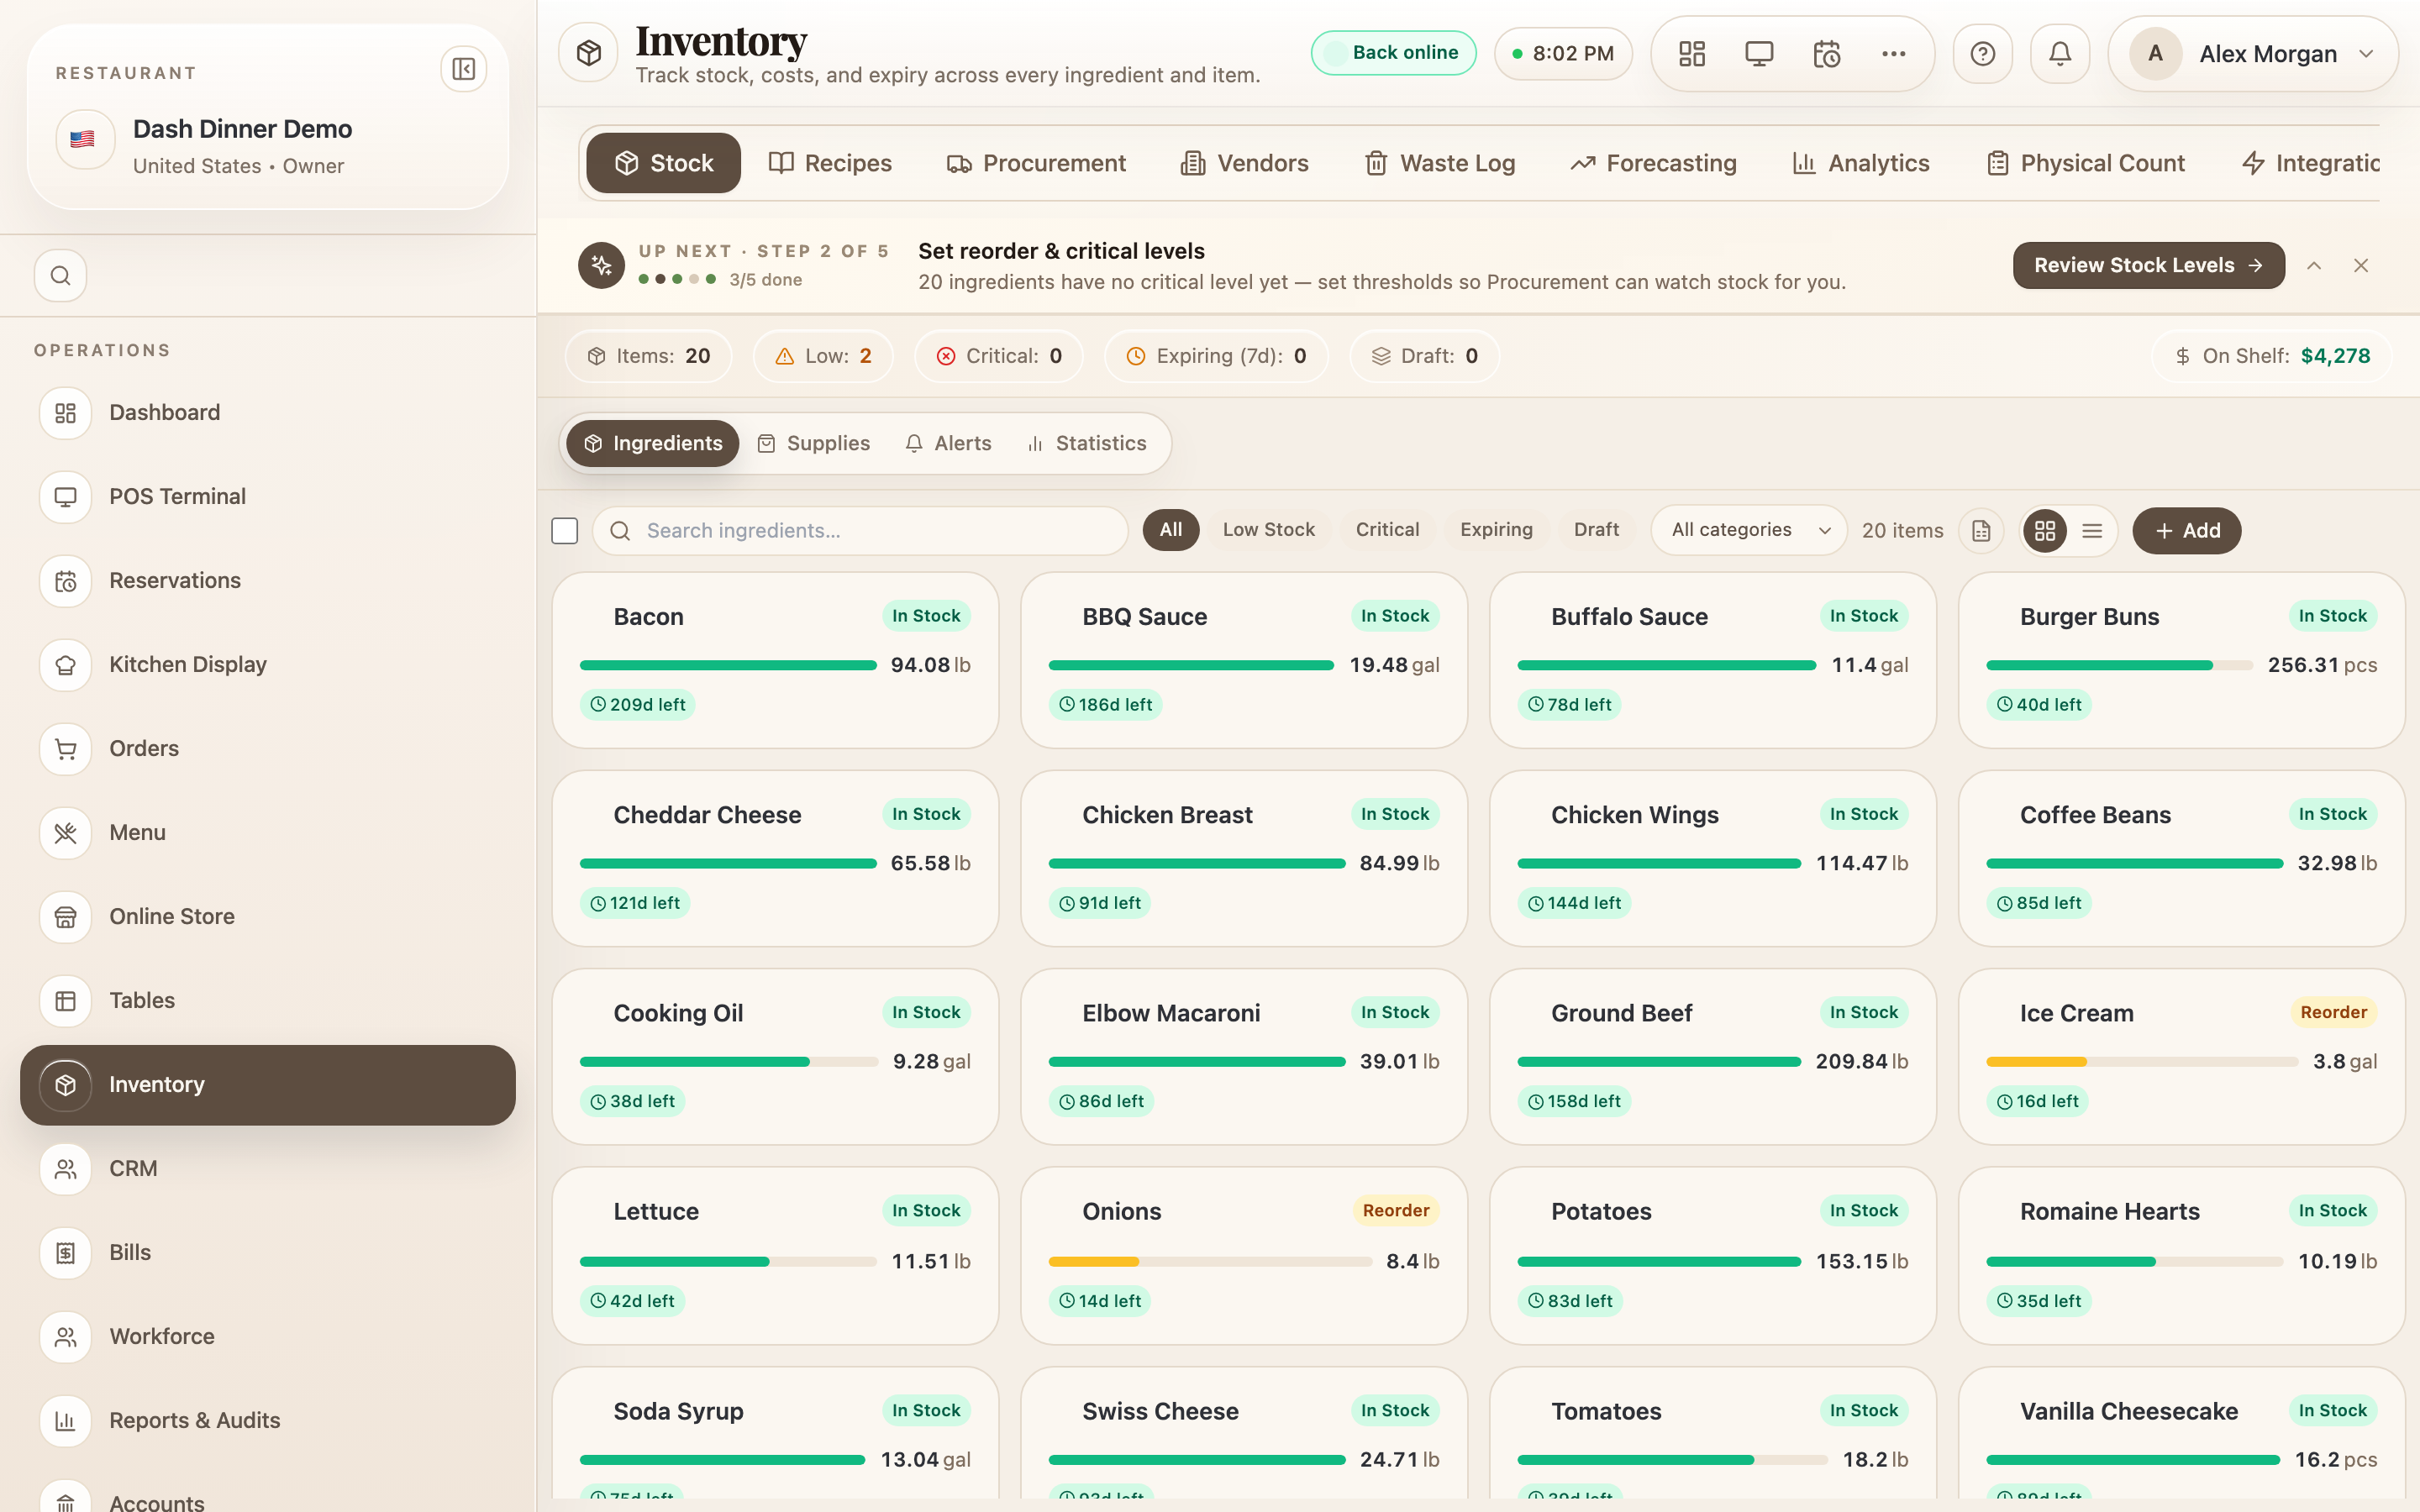This screenshot has width=2420, height=1512.
Task: Open the notifications bell icon
Action: point(2059,54)
